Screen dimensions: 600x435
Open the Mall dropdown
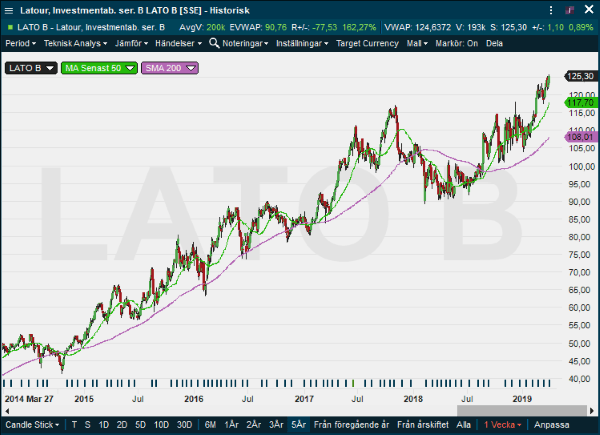[417, 43]
